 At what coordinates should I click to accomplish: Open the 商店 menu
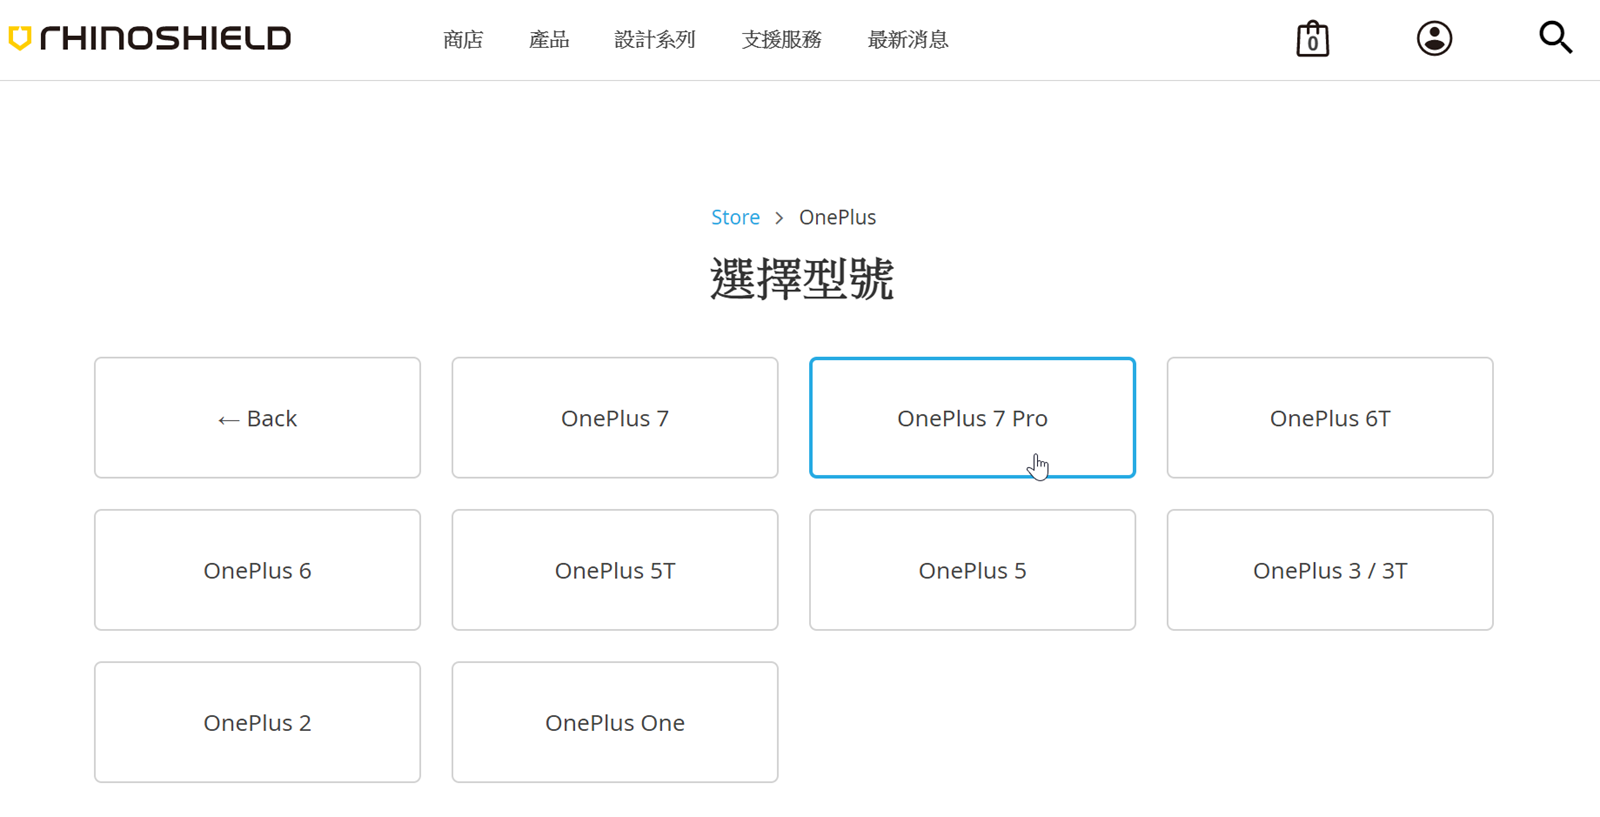point(463,40)
